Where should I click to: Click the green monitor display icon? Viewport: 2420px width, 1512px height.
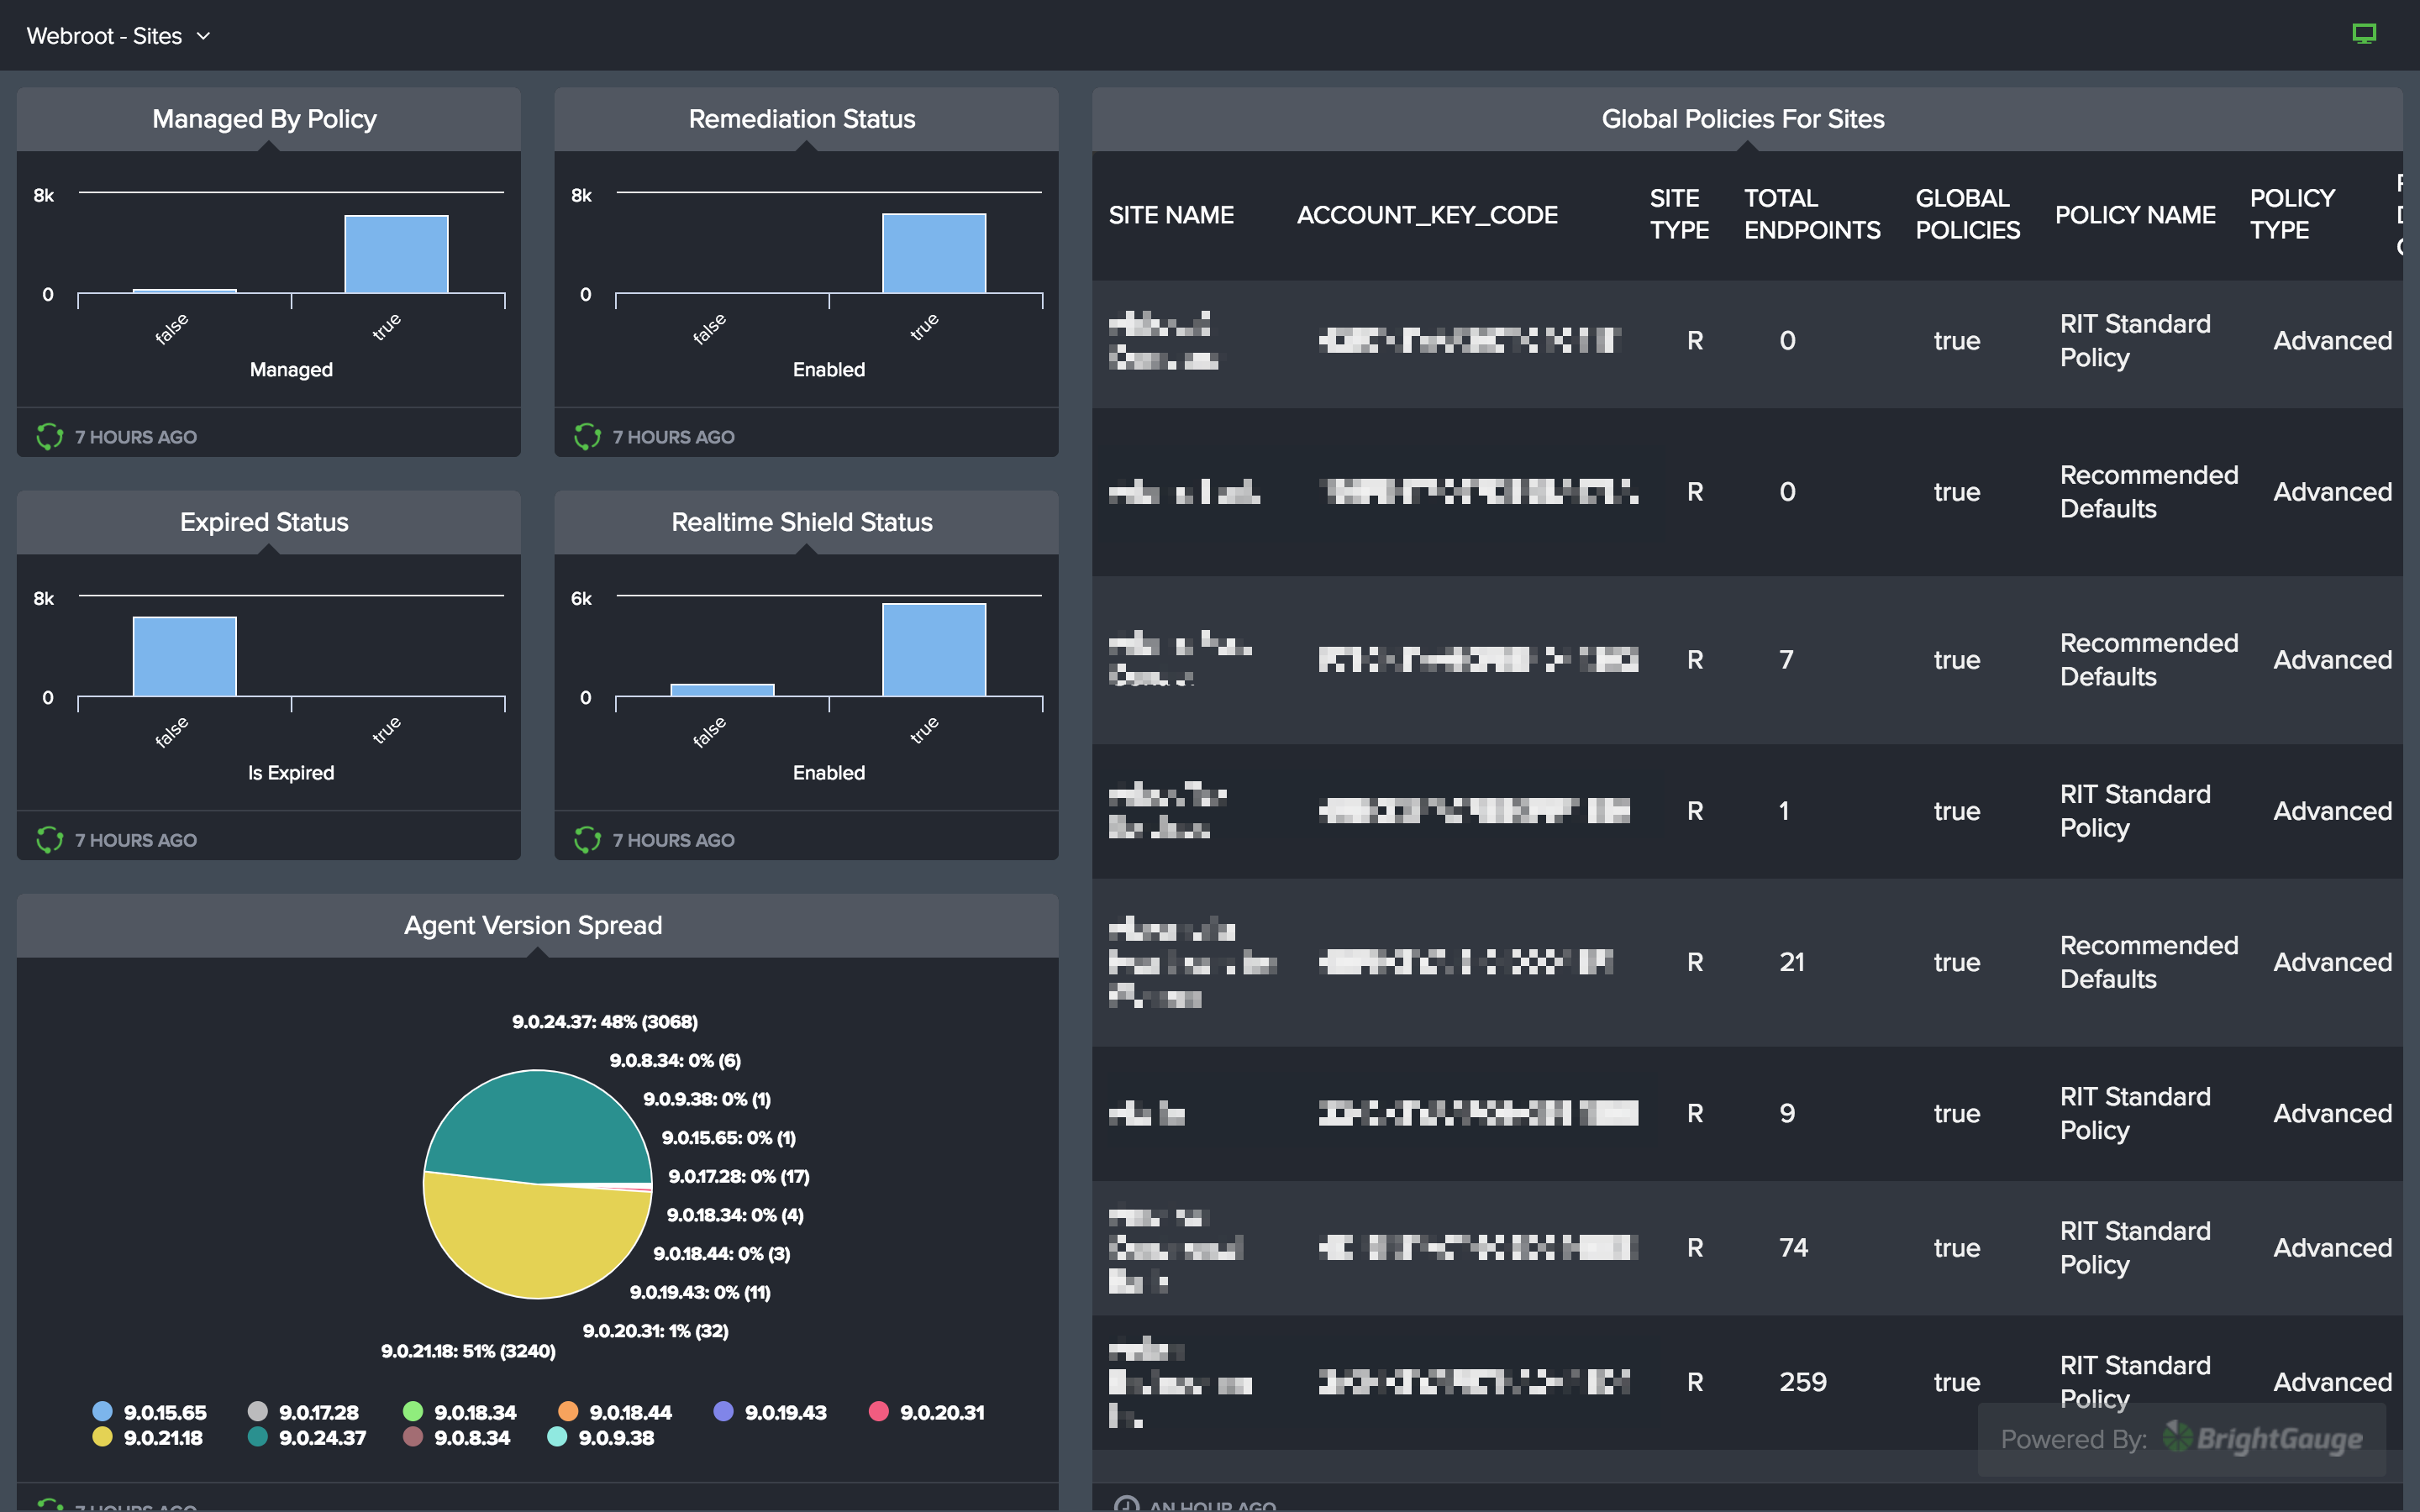(2364, 34)
